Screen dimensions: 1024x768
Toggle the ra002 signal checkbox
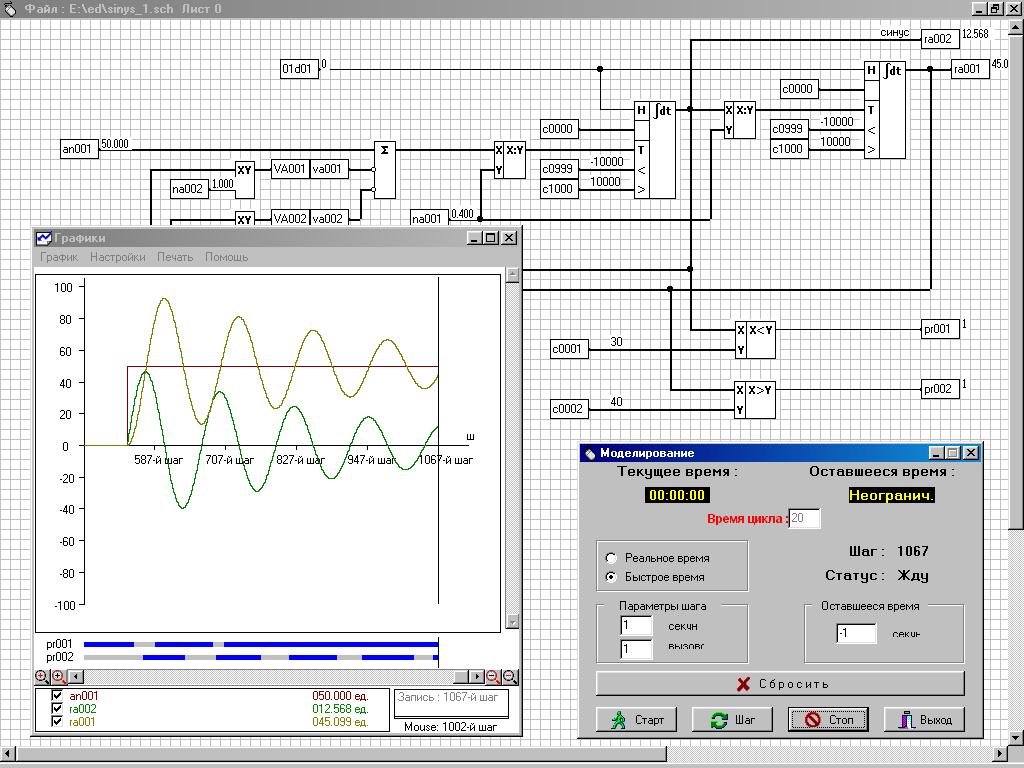click(x=57, y=709)
